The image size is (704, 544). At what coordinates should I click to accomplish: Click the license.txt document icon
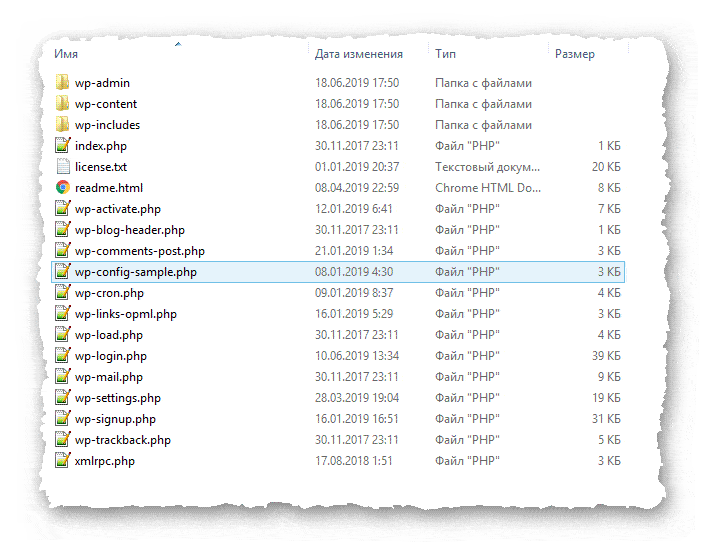[x=63, y=167]
